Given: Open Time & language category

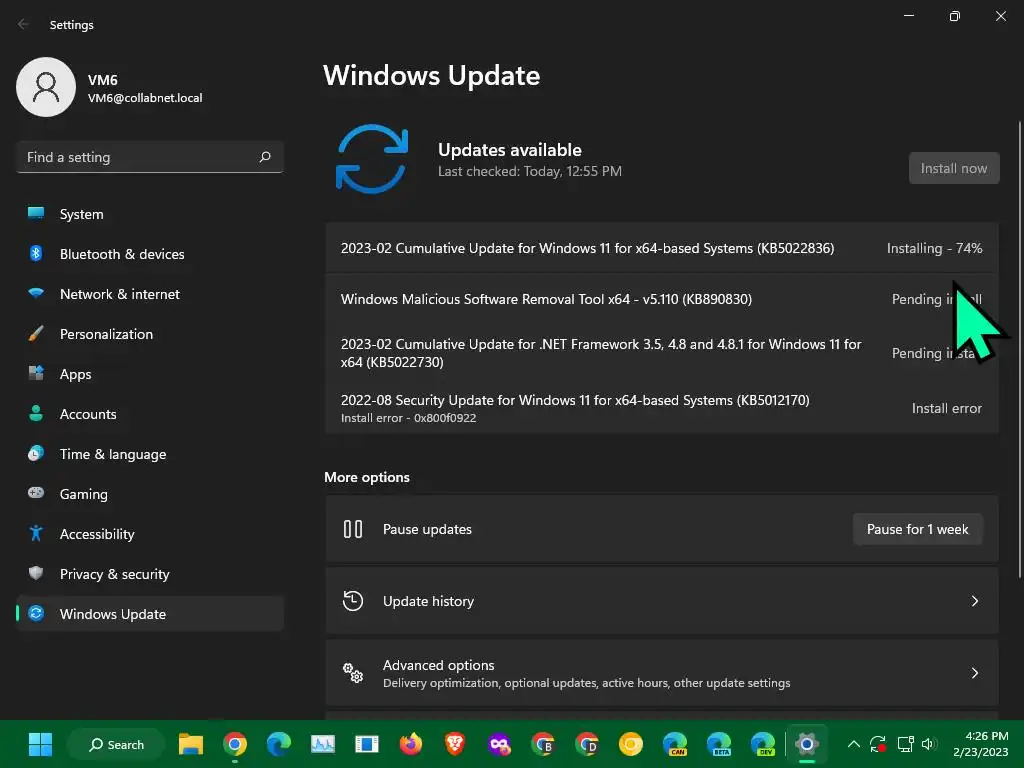Looking at the screenshot, I should click(150, 454).
